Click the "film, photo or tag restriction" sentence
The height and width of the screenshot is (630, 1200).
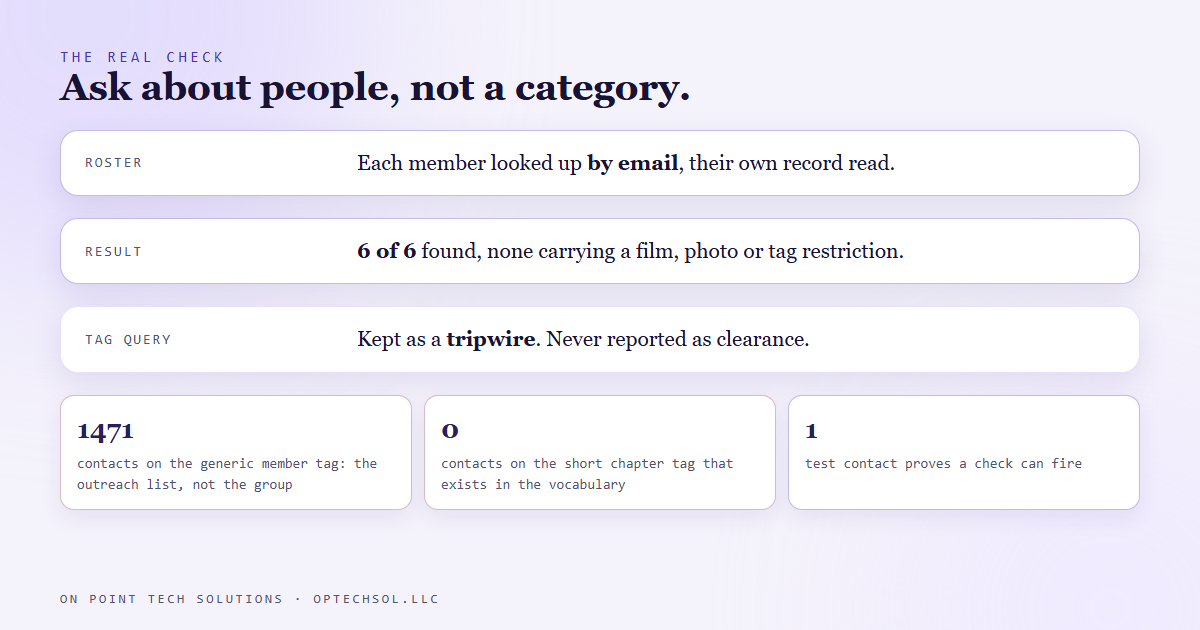point(630,251)
